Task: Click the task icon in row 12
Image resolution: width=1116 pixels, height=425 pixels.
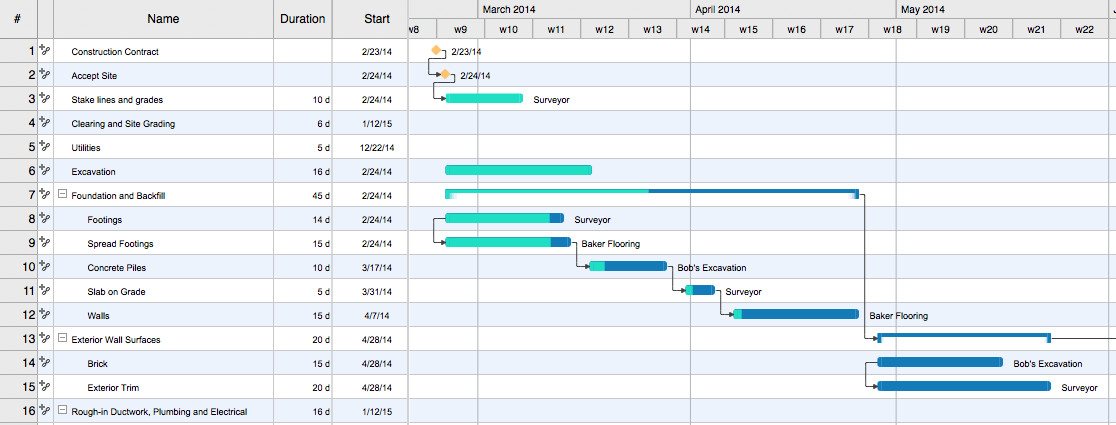Action: [x=44, y=314]
